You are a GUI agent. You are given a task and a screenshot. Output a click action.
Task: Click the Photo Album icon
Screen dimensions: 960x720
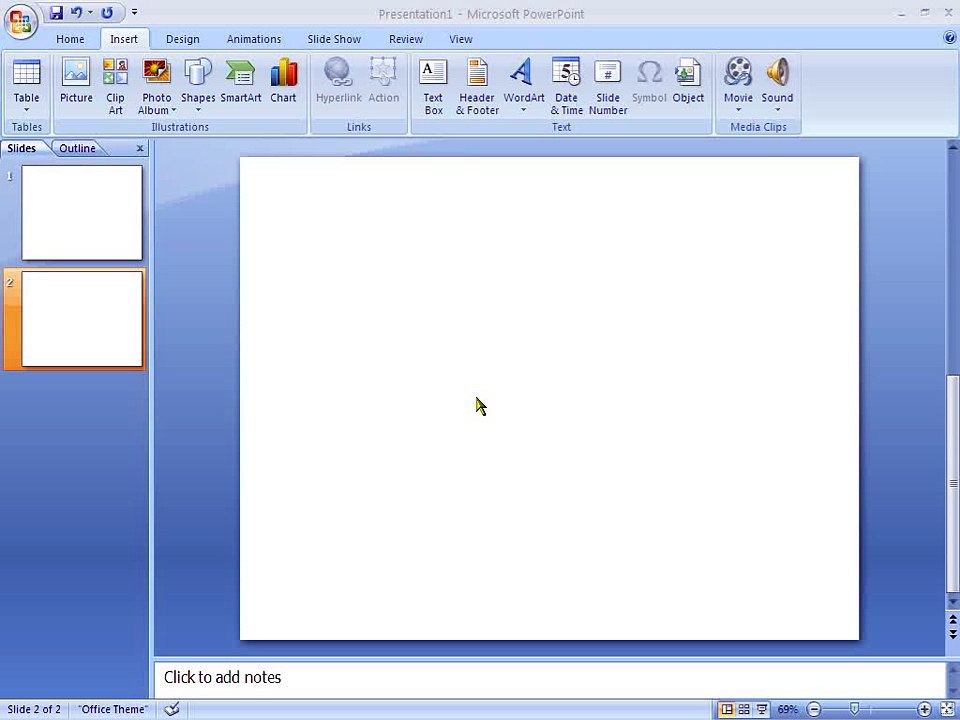pyautogui.click(x=157, y=72)
